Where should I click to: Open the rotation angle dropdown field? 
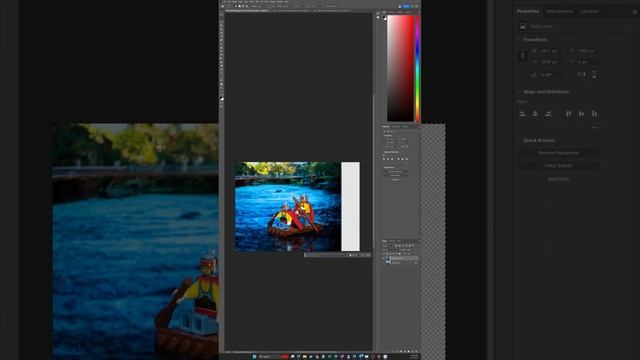coord(553,75)
